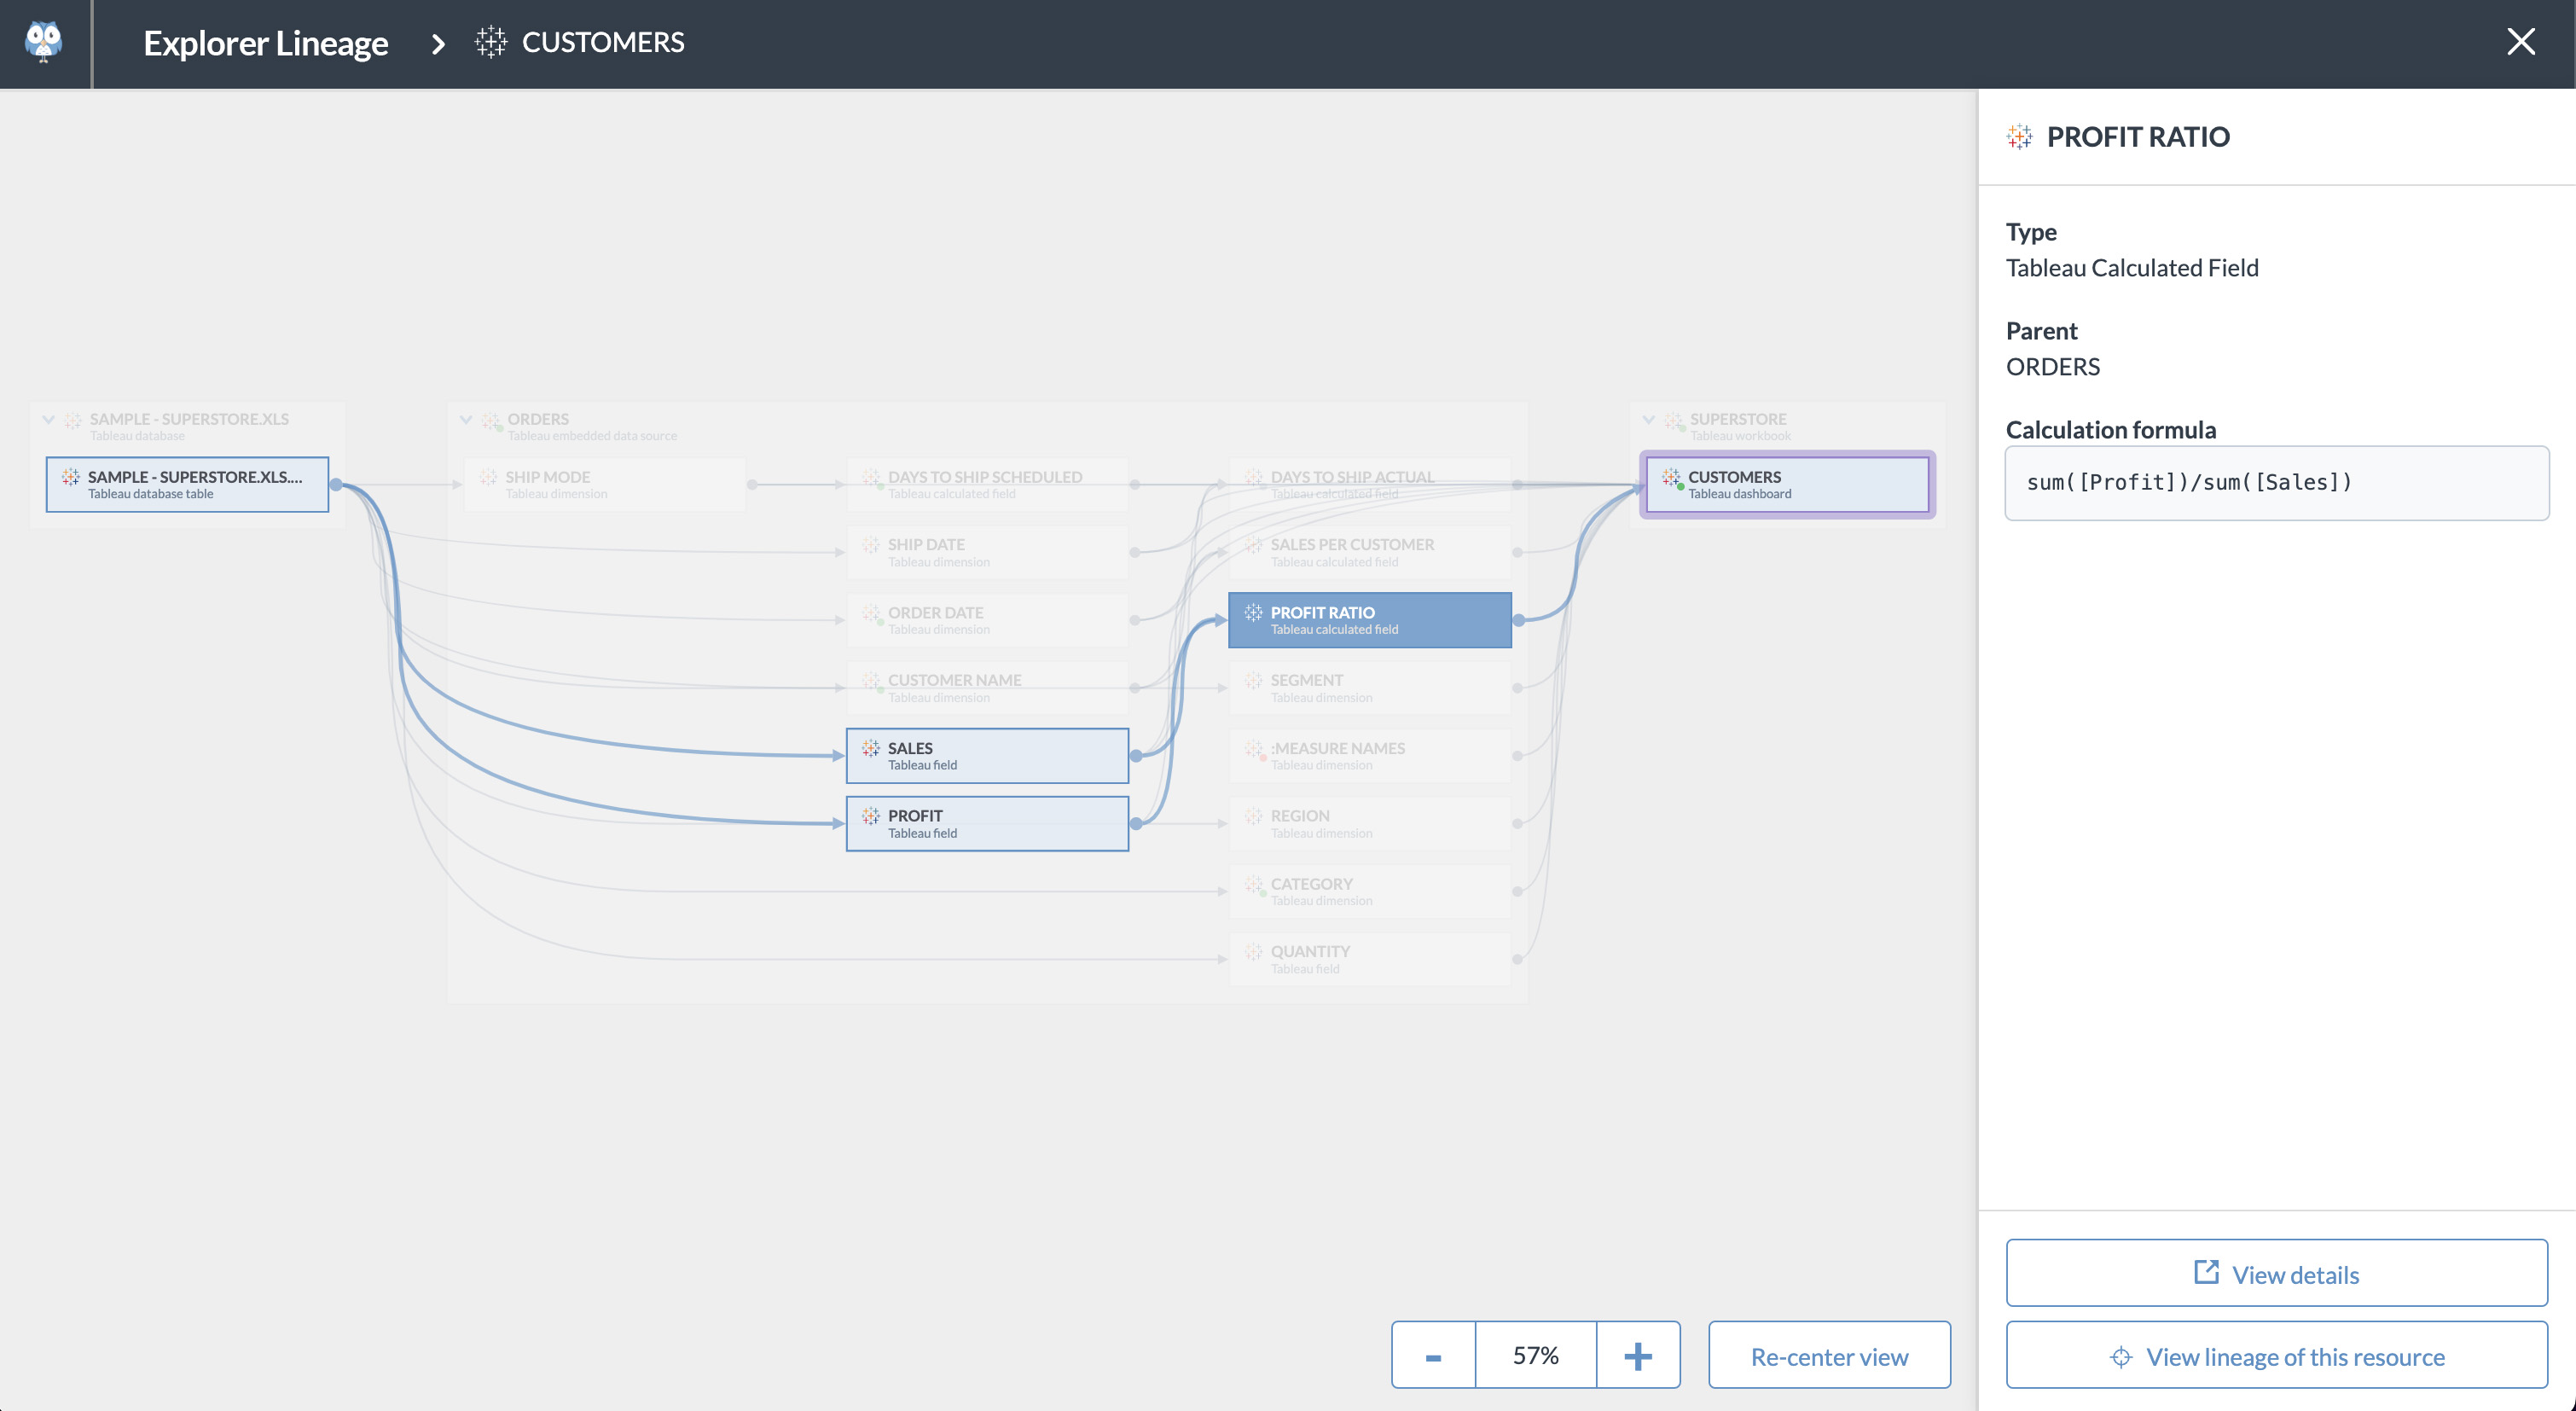Select the PROFIT Tableau field node
The width and height of the screenshot is (2576, 1411).
tap(987, 824)
